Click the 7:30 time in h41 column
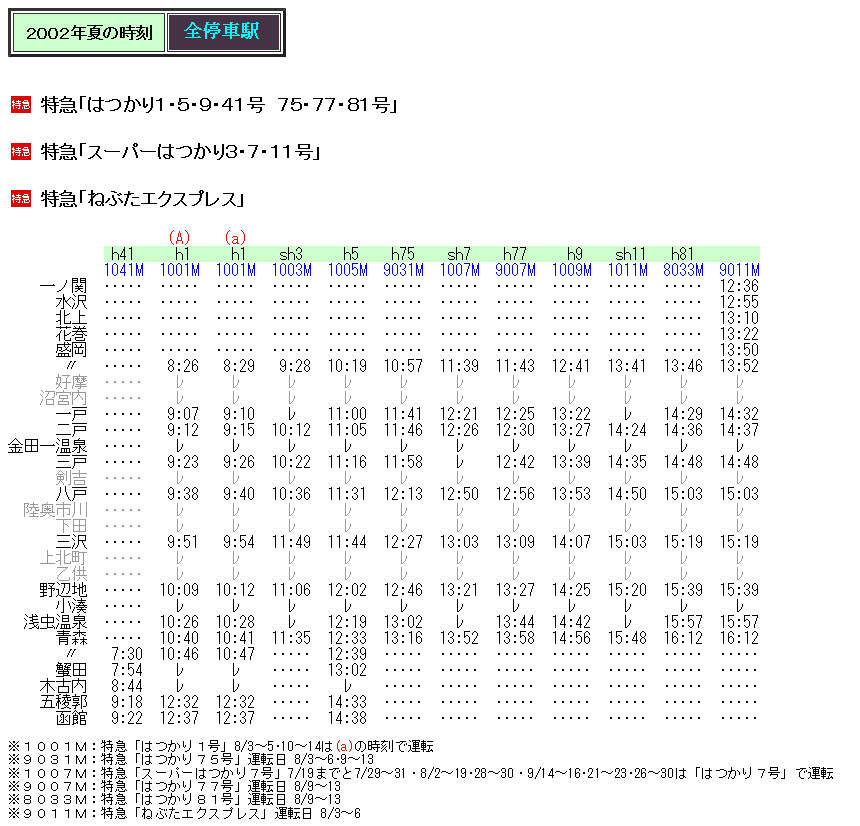The width and height of the screenshot is (860, 826). 127,654
